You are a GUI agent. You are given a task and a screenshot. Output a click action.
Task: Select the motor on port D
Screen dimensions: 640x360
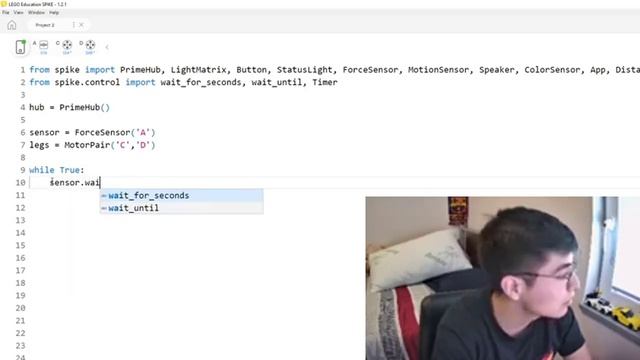pos(90,47)
